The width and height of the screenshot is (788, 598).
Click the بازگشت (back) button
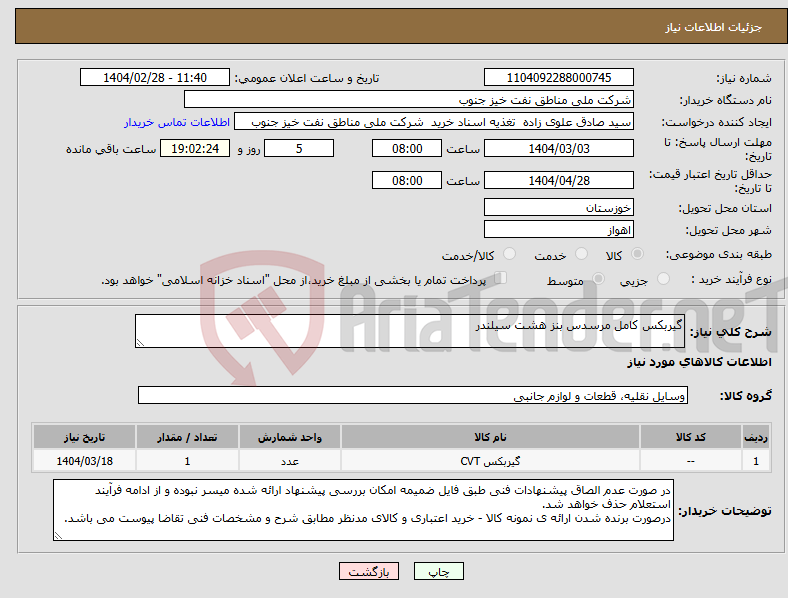pyautogui.click(x=369, y=571)
